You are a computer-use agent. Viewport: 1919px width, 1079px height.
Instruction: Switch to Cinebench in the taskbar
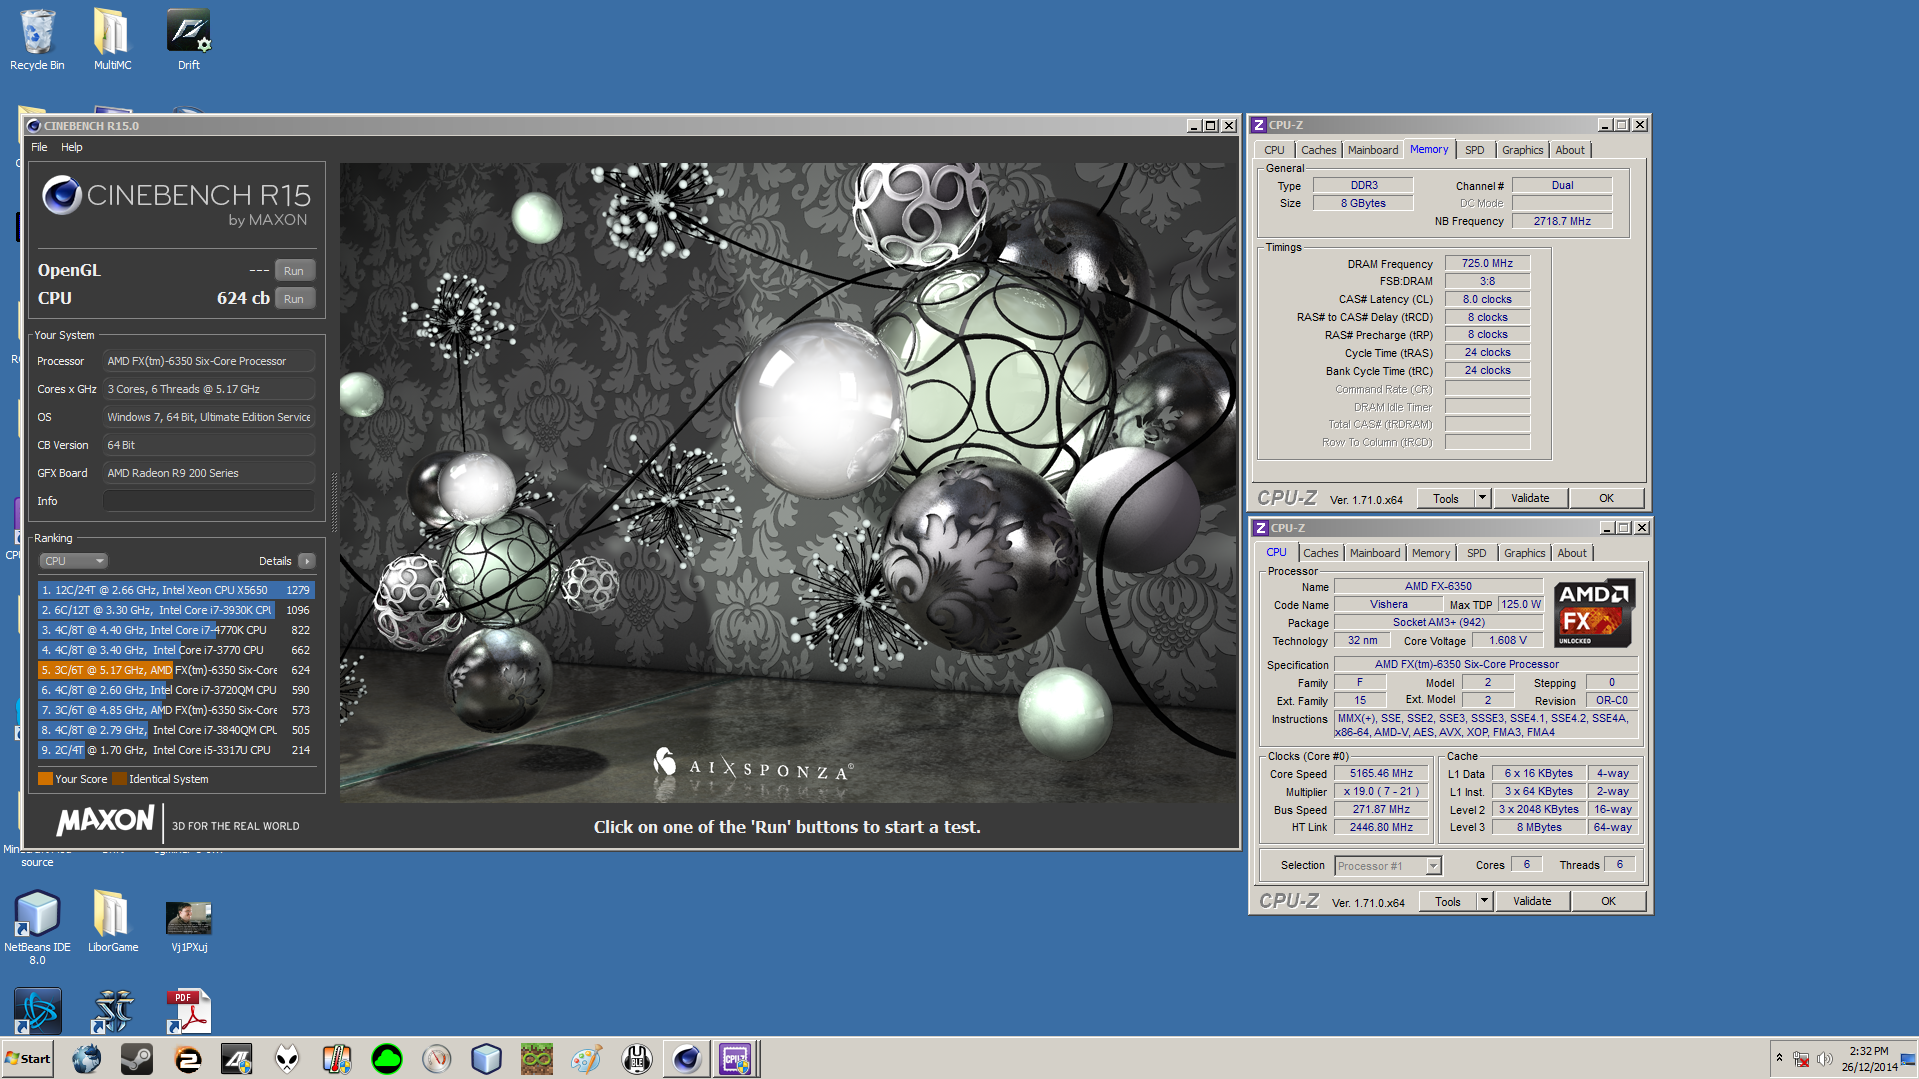(687, 1059)
